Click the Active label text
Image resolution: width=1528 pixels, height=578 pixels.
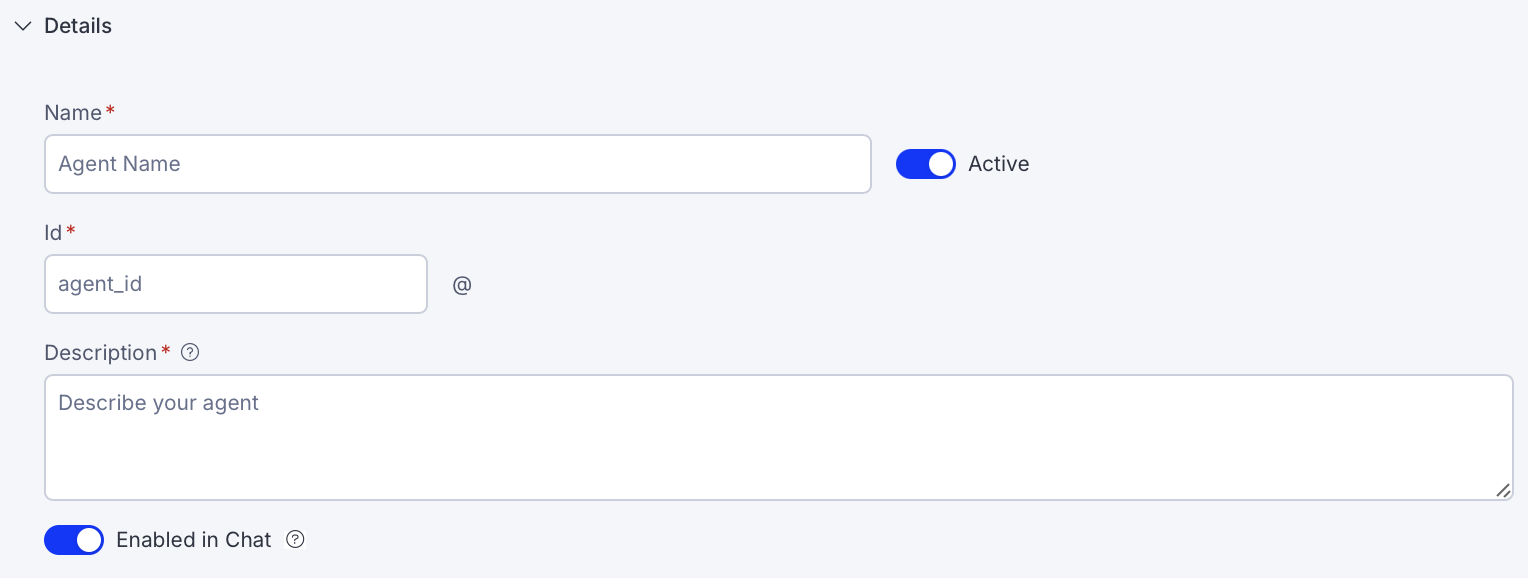998,164
